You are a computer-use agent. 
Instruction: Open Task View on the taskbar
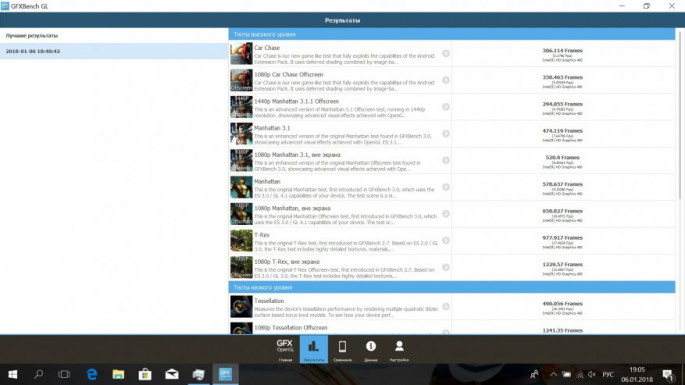point(64,375)
